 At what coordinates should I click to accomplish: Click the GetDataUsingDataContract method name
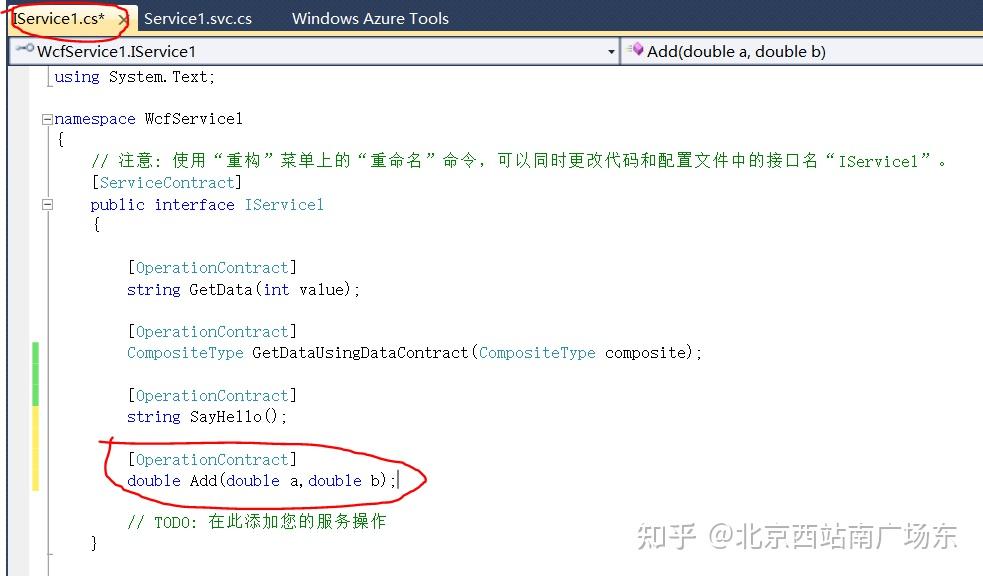[x=360, y=353]
